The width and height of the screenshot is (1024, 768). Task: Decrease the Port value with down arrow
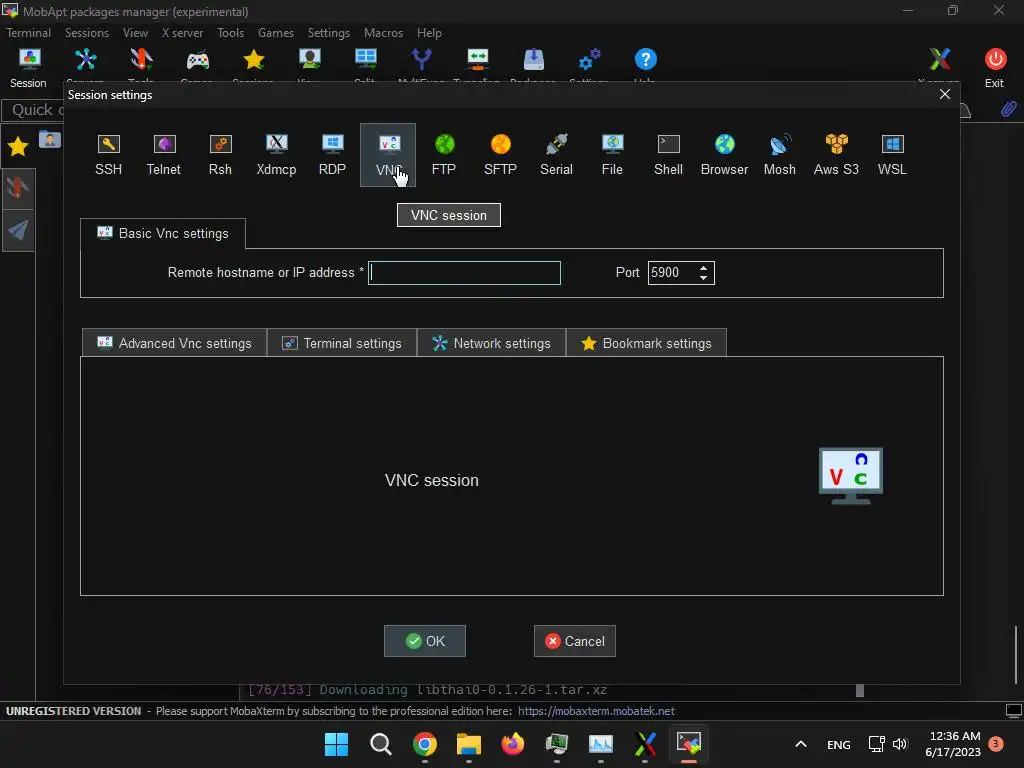click(x=703, y=278)
